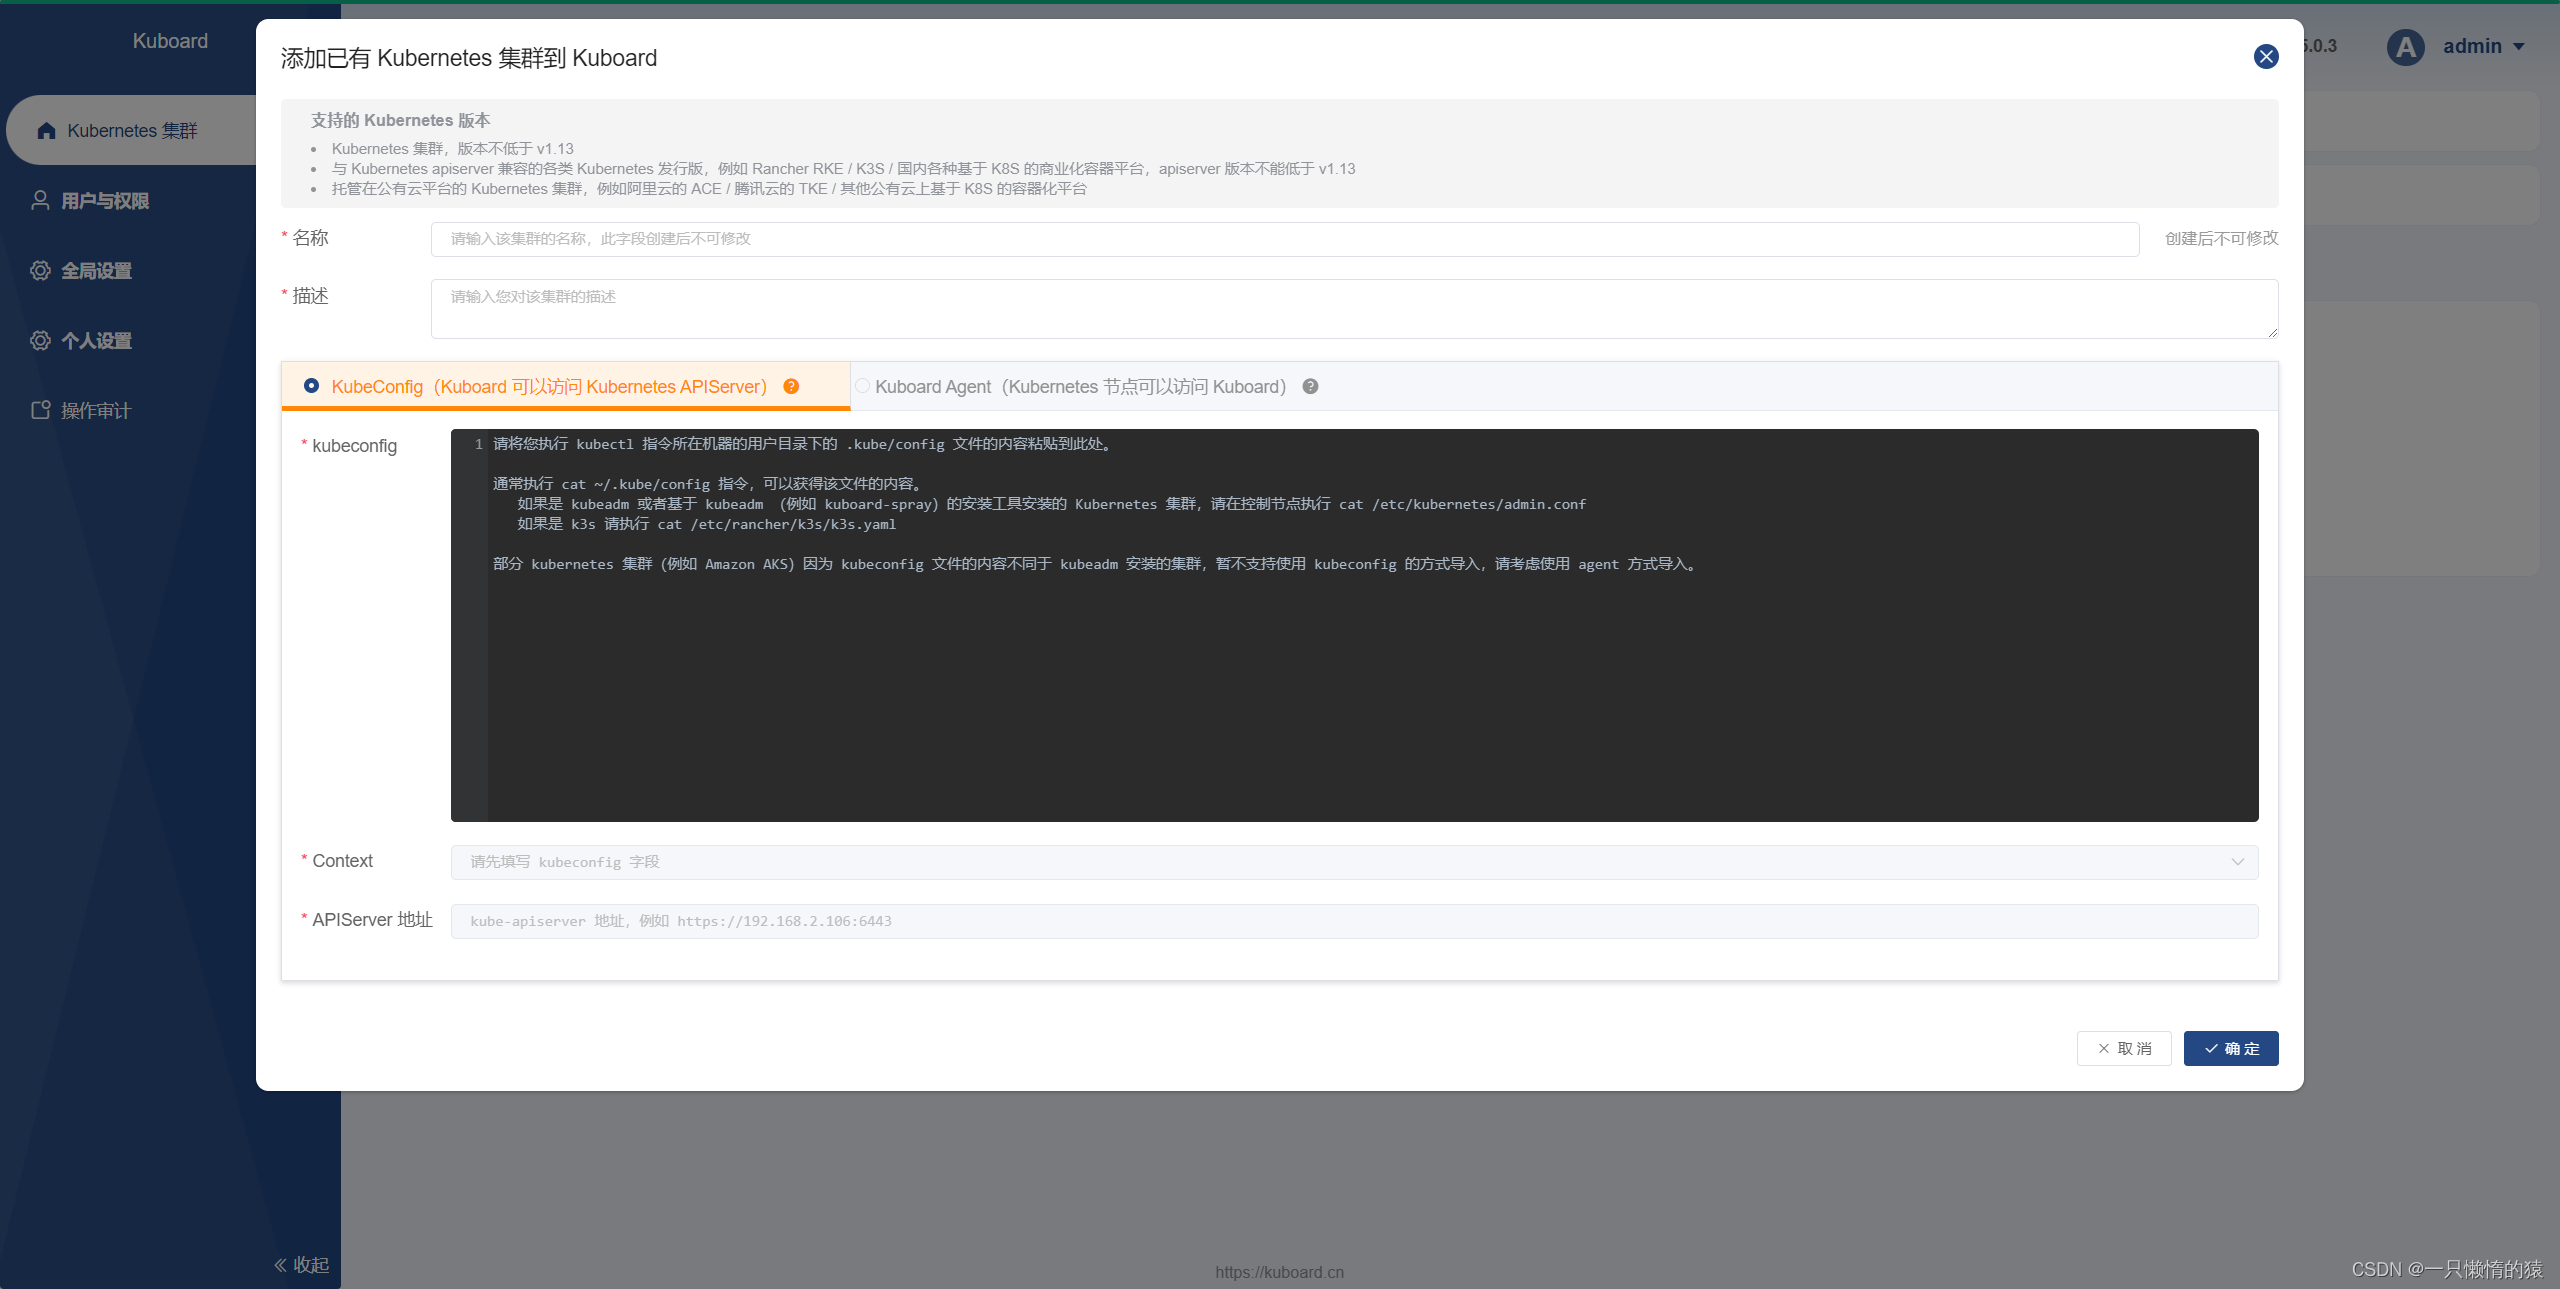This screenshot has height=1289, width=2560.
Task: Click the 描述 description textarea
Action: [1354, 308]
